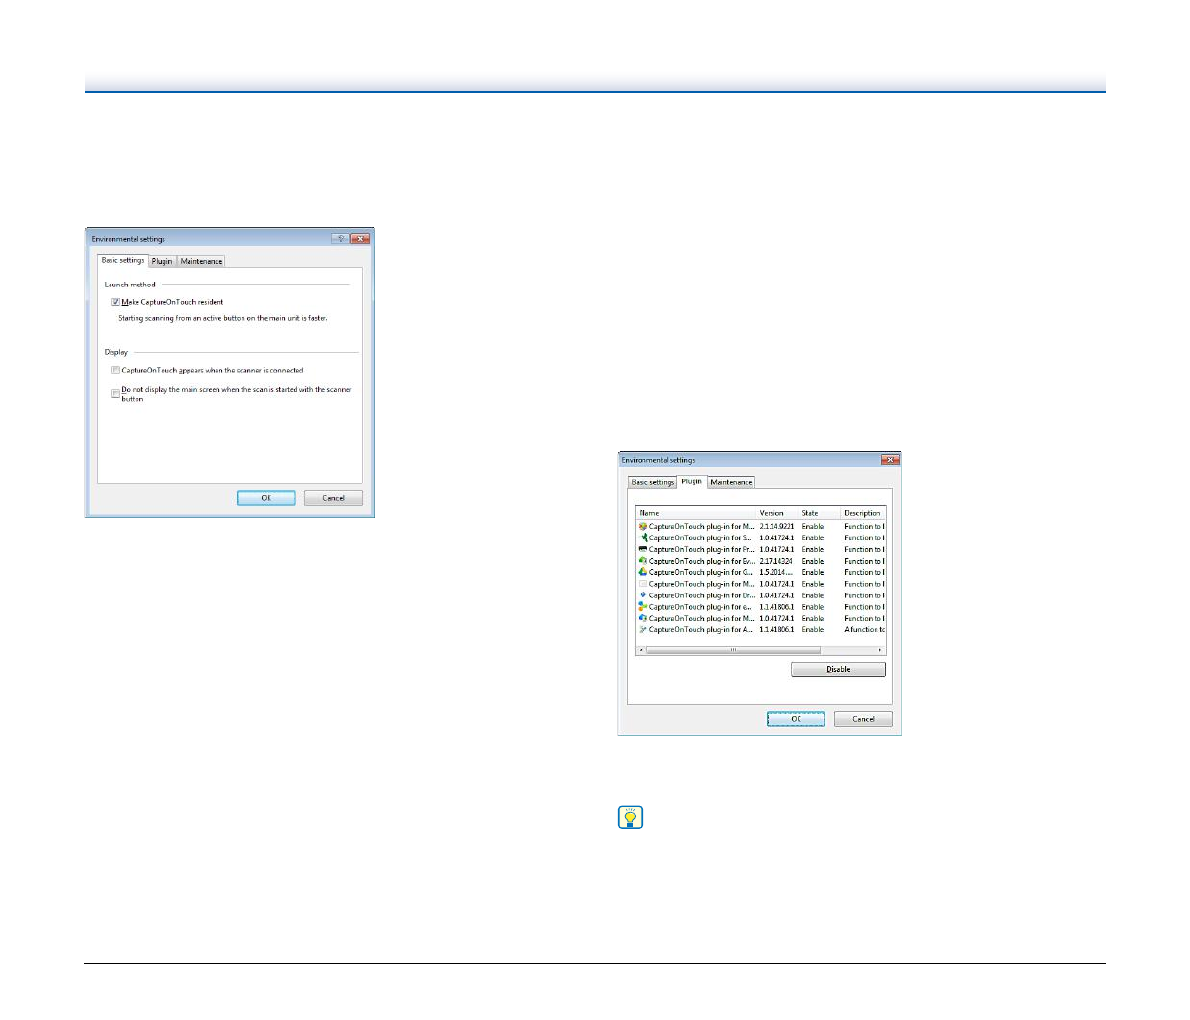Select the last plug-in icon, 'A function' row

643,630
